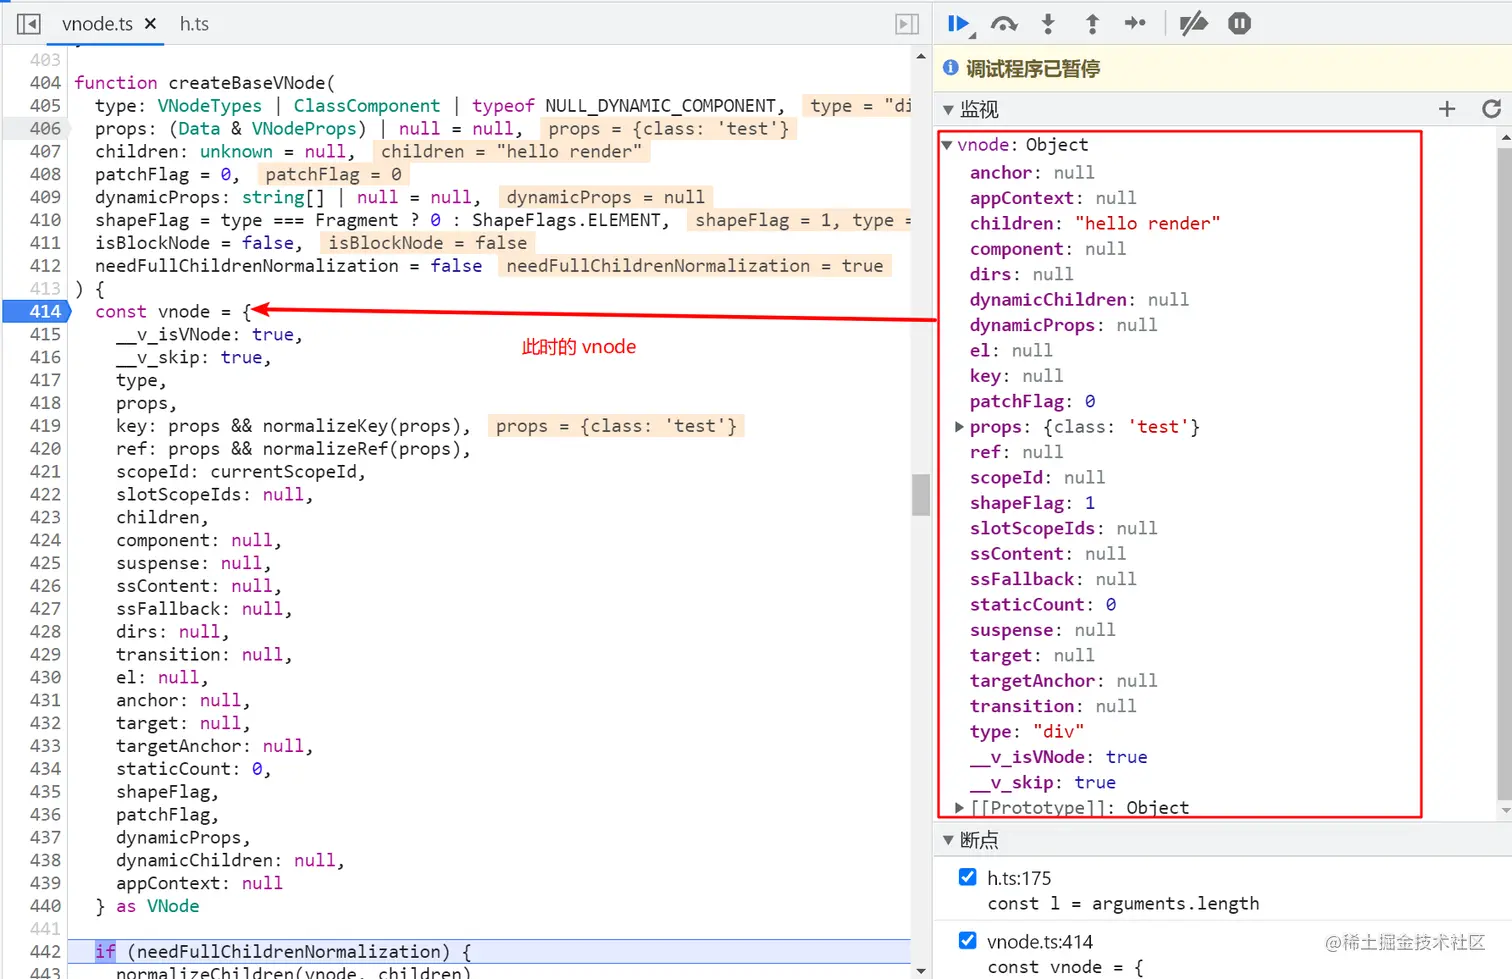1512x979 pixels.
Task: Uncheck the vnode.ts:414 breakpoint
Action: (967, 940)
